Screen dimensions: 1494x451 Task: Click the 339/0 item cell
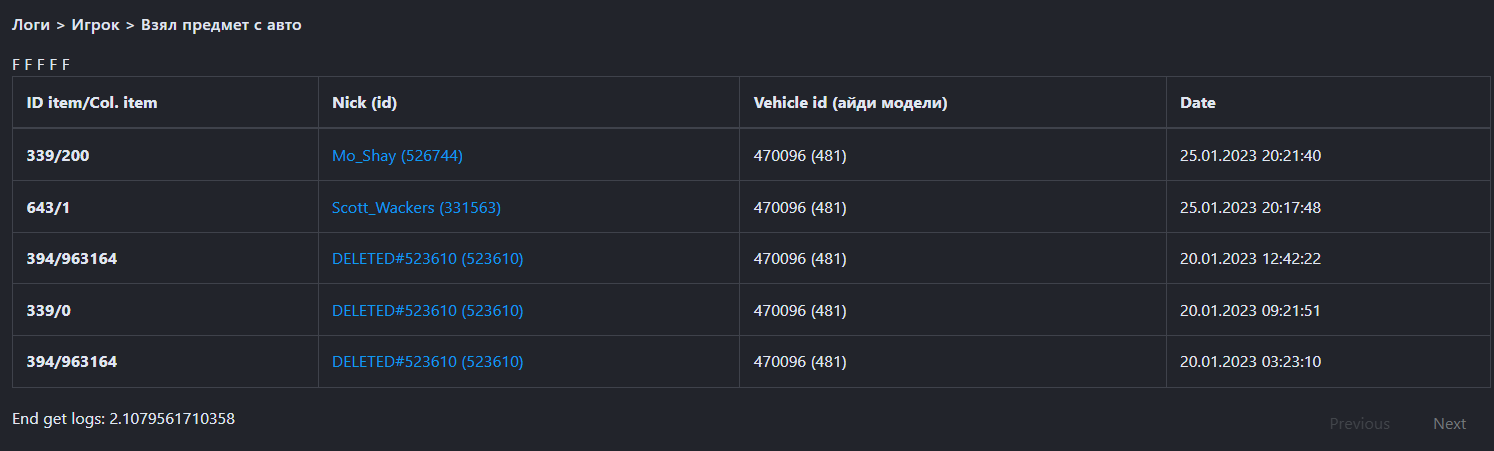point(49,311)
